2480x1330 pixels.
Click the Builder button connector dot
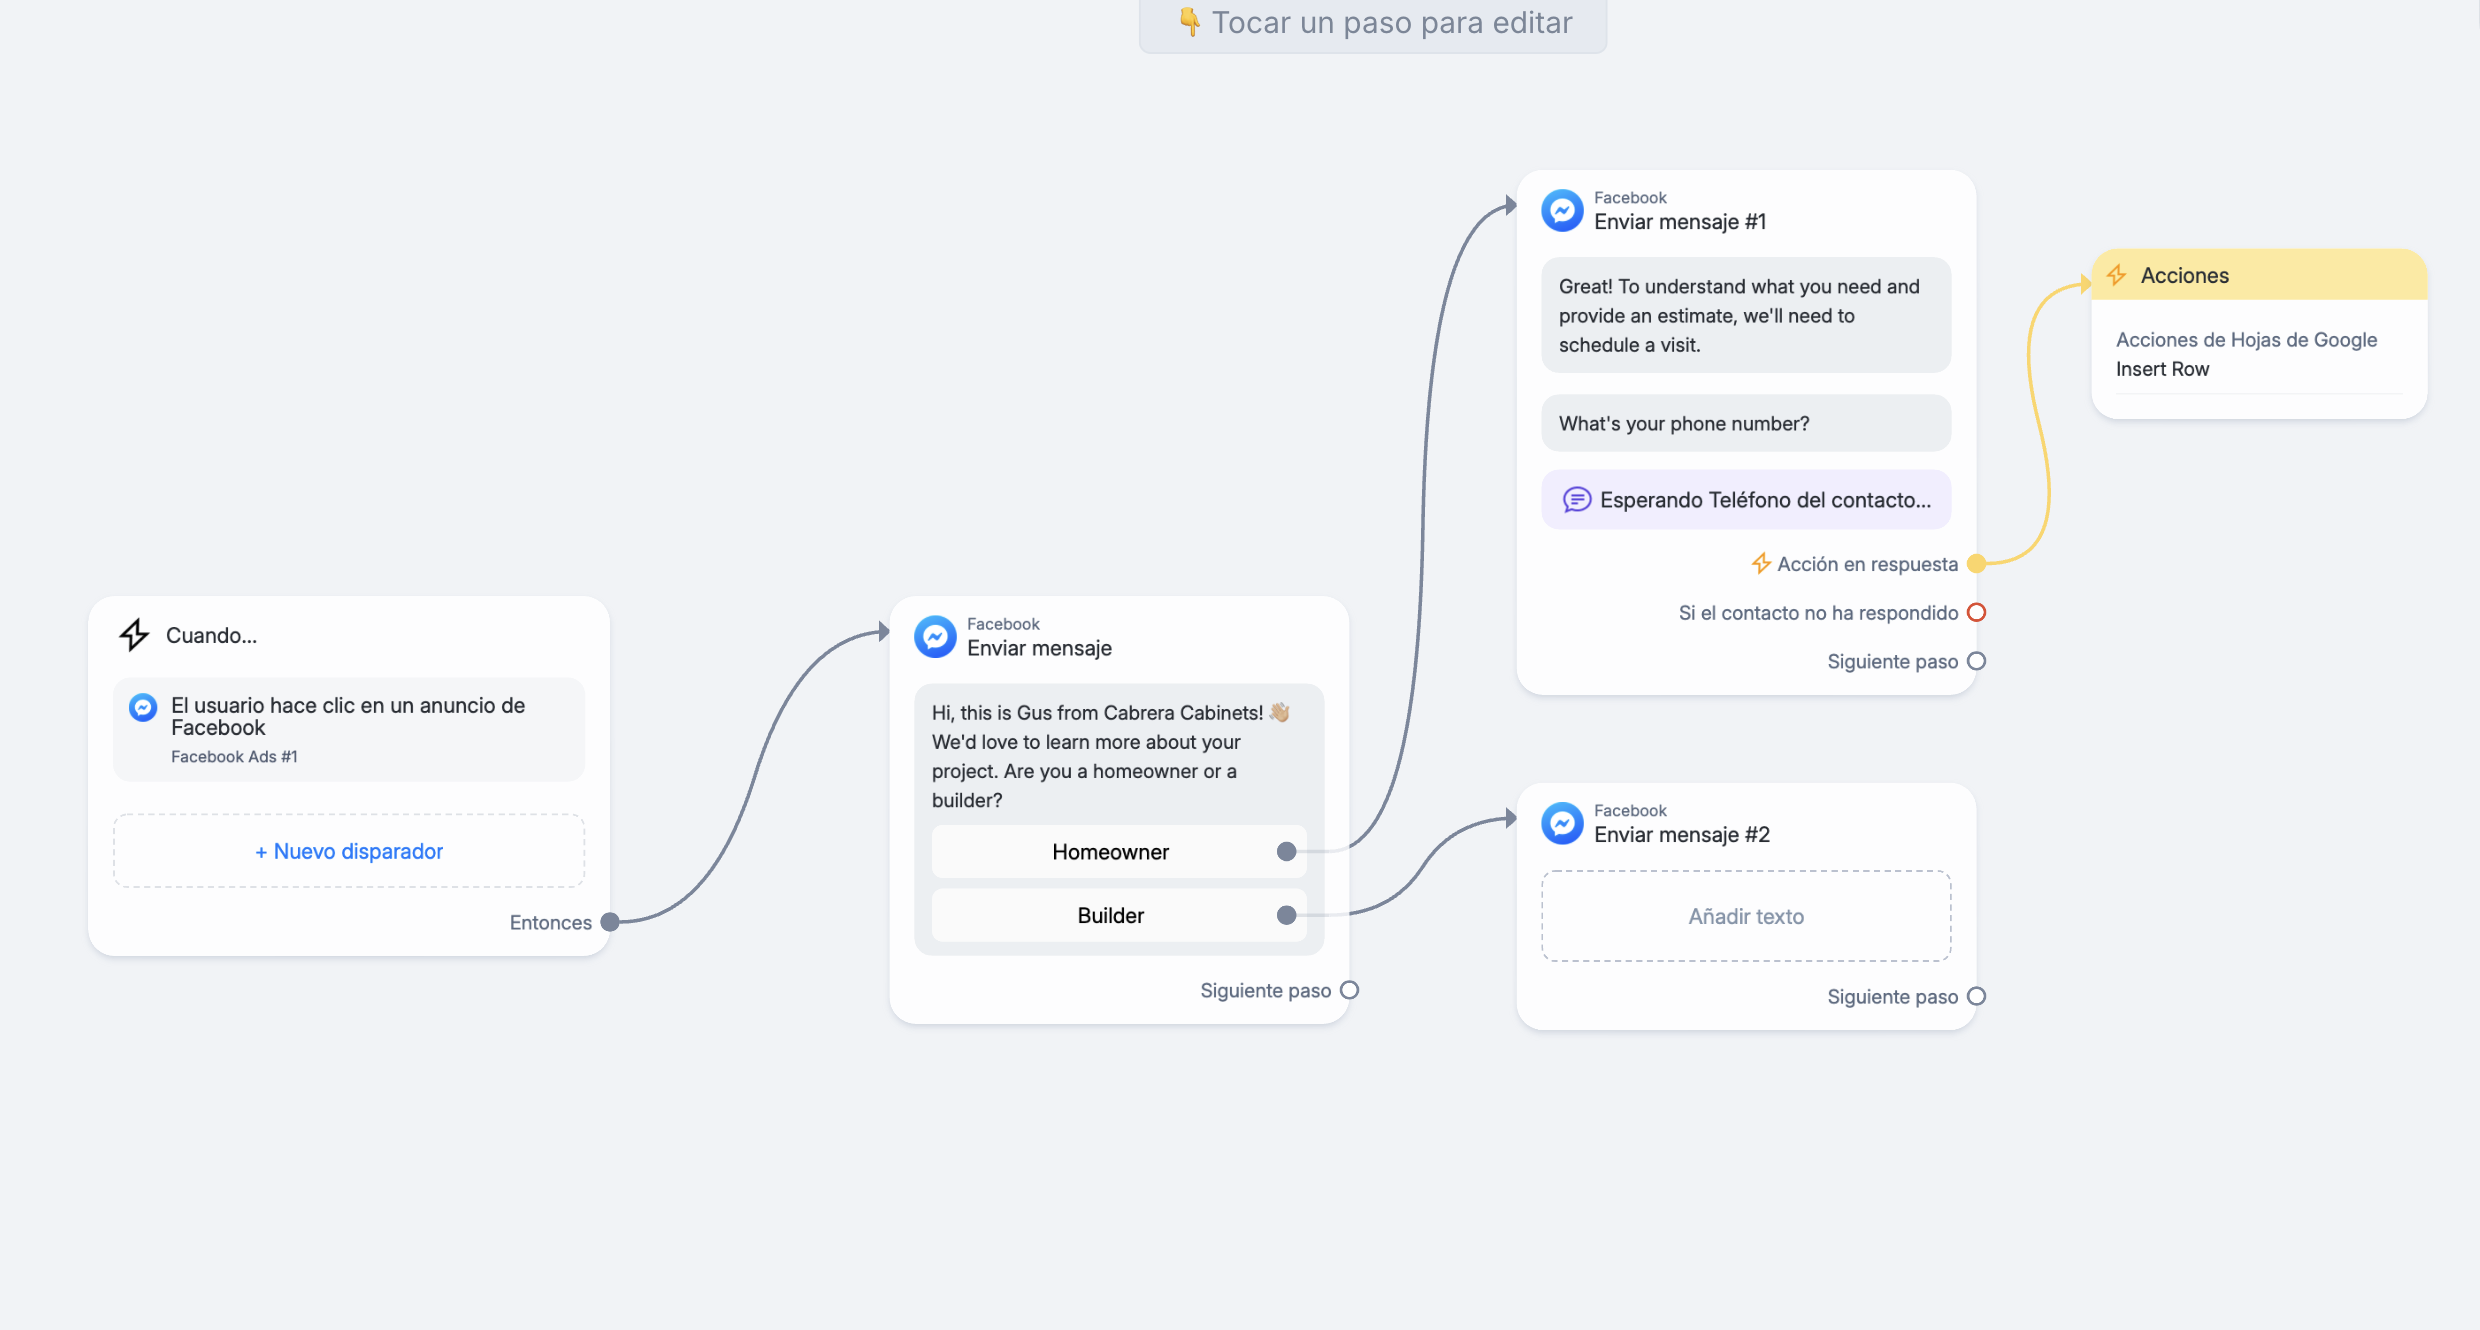point(1287,915)
